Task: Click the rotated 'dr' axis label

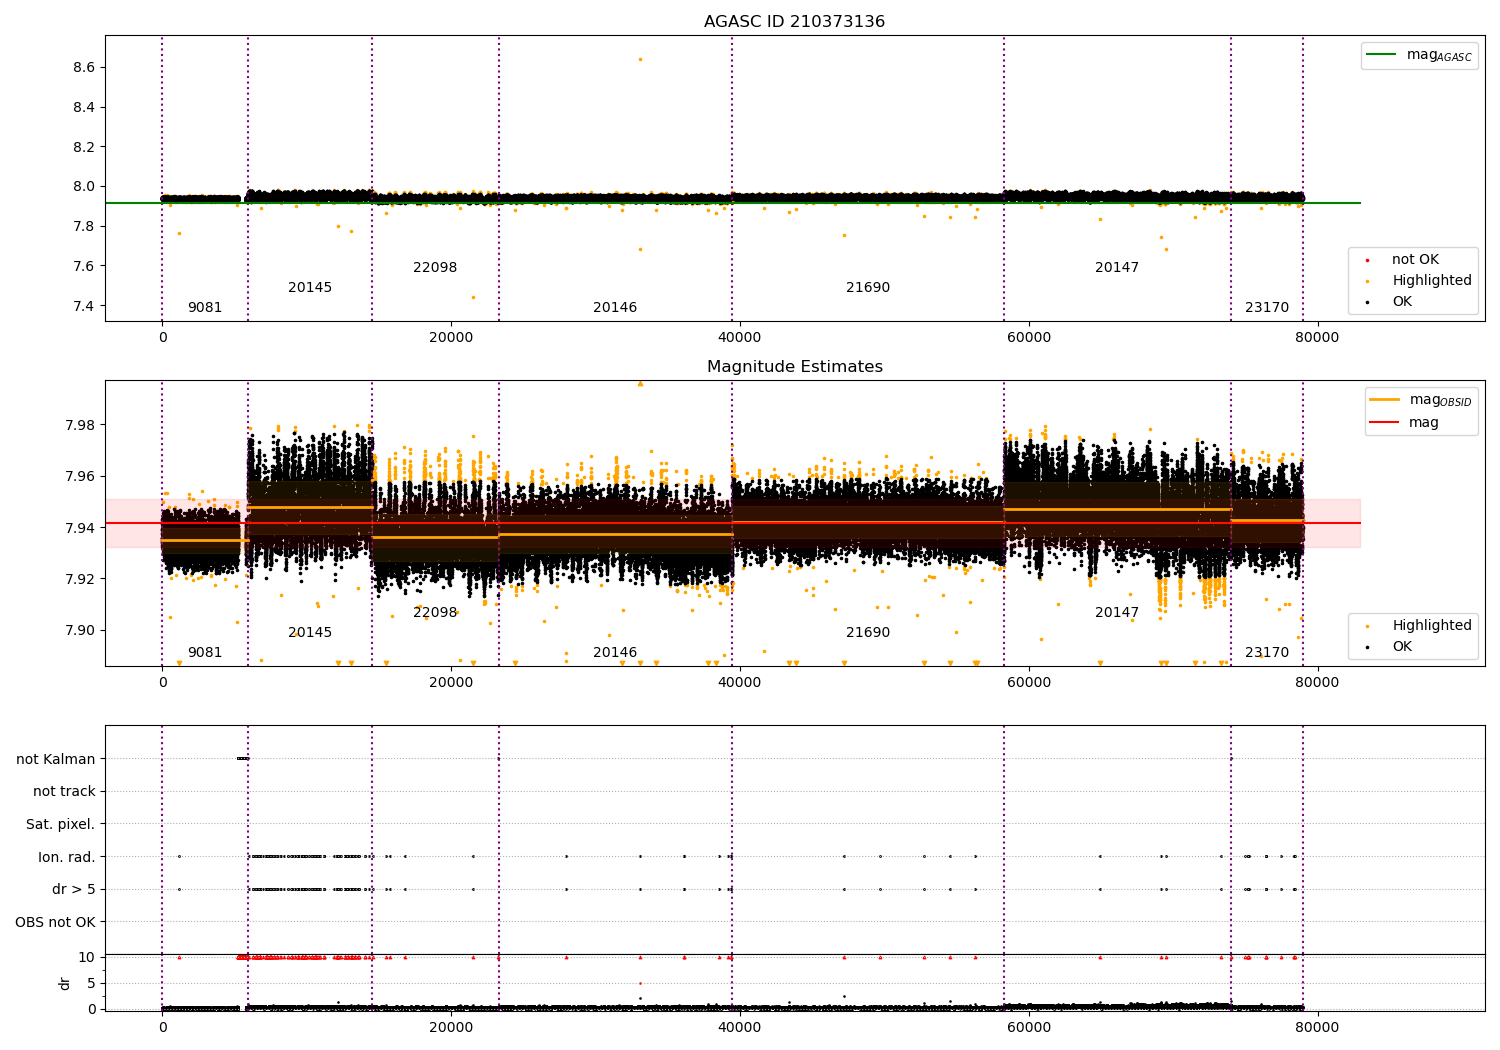Action: [65, 983]
